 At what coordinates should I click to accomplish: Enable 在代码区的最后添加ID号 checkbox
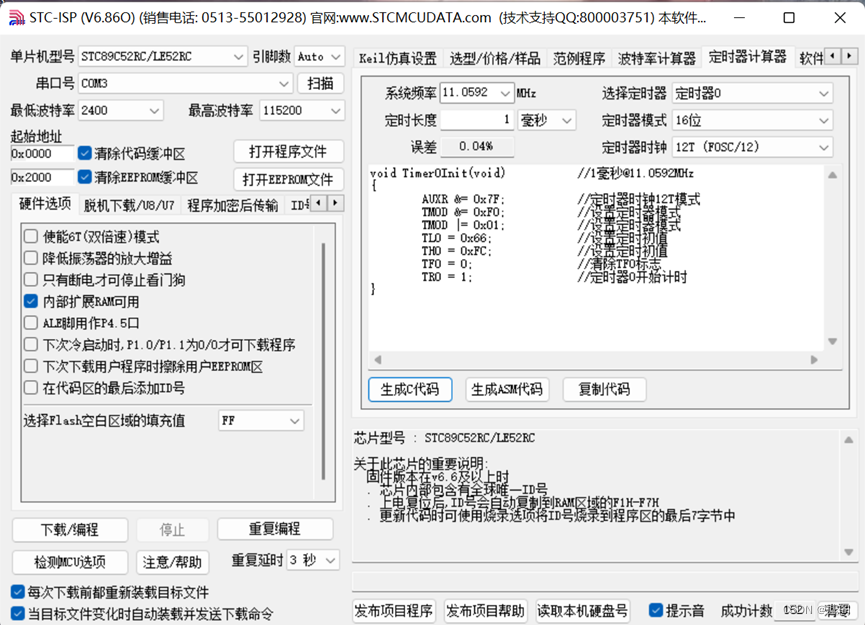click(31, 388)
